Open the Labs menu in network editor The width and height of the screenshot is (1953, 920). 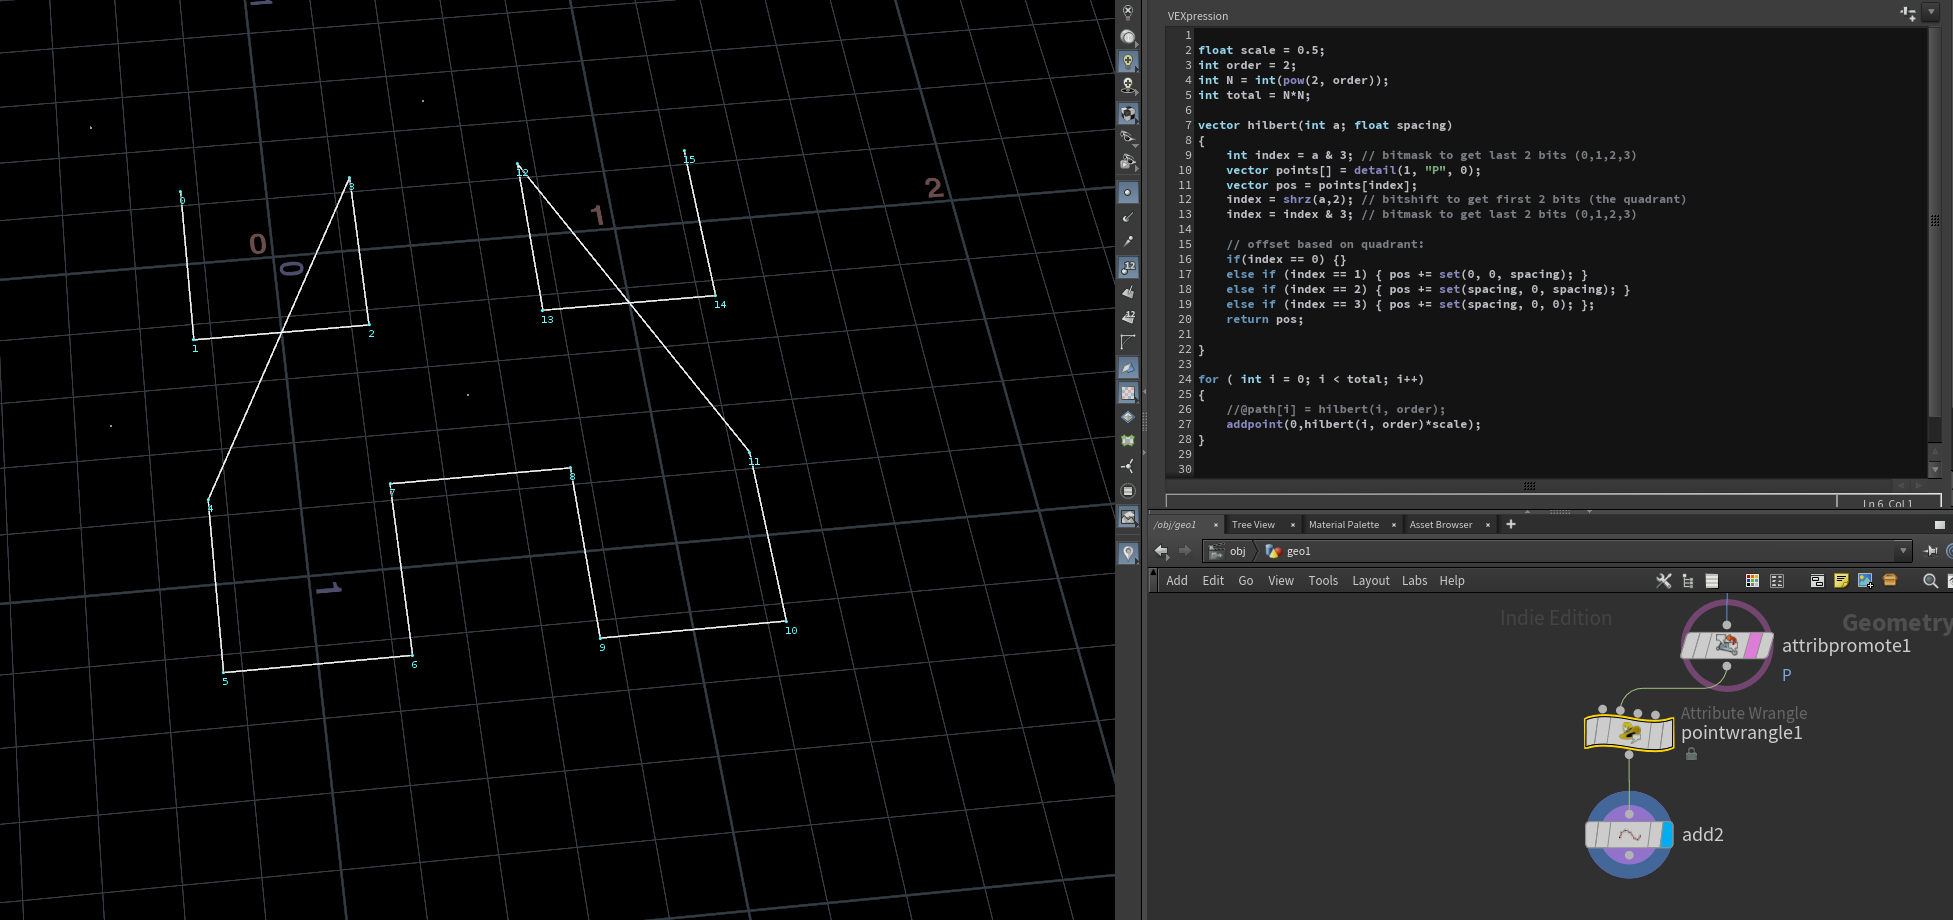pos(1415,581)
